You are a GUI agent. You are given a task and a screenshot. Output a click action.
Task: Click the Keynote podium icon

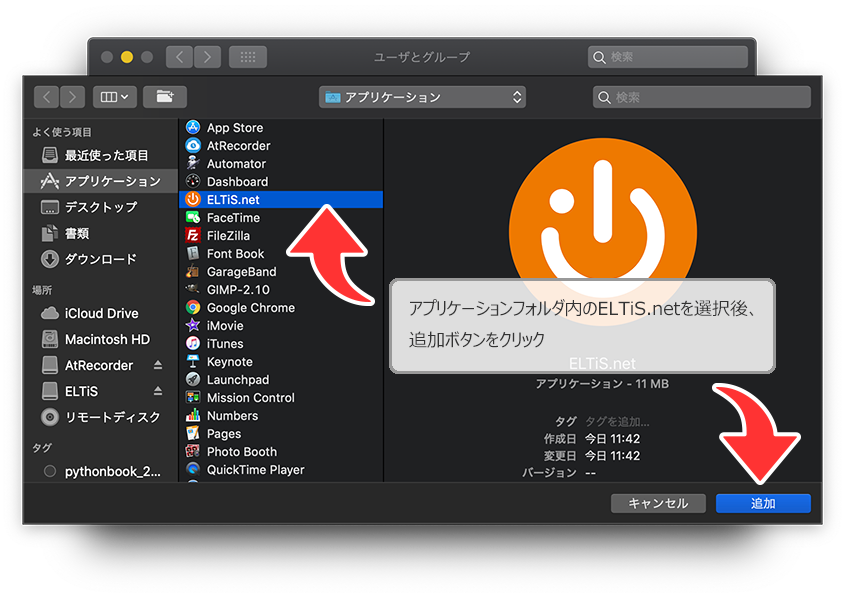point(193,361)
